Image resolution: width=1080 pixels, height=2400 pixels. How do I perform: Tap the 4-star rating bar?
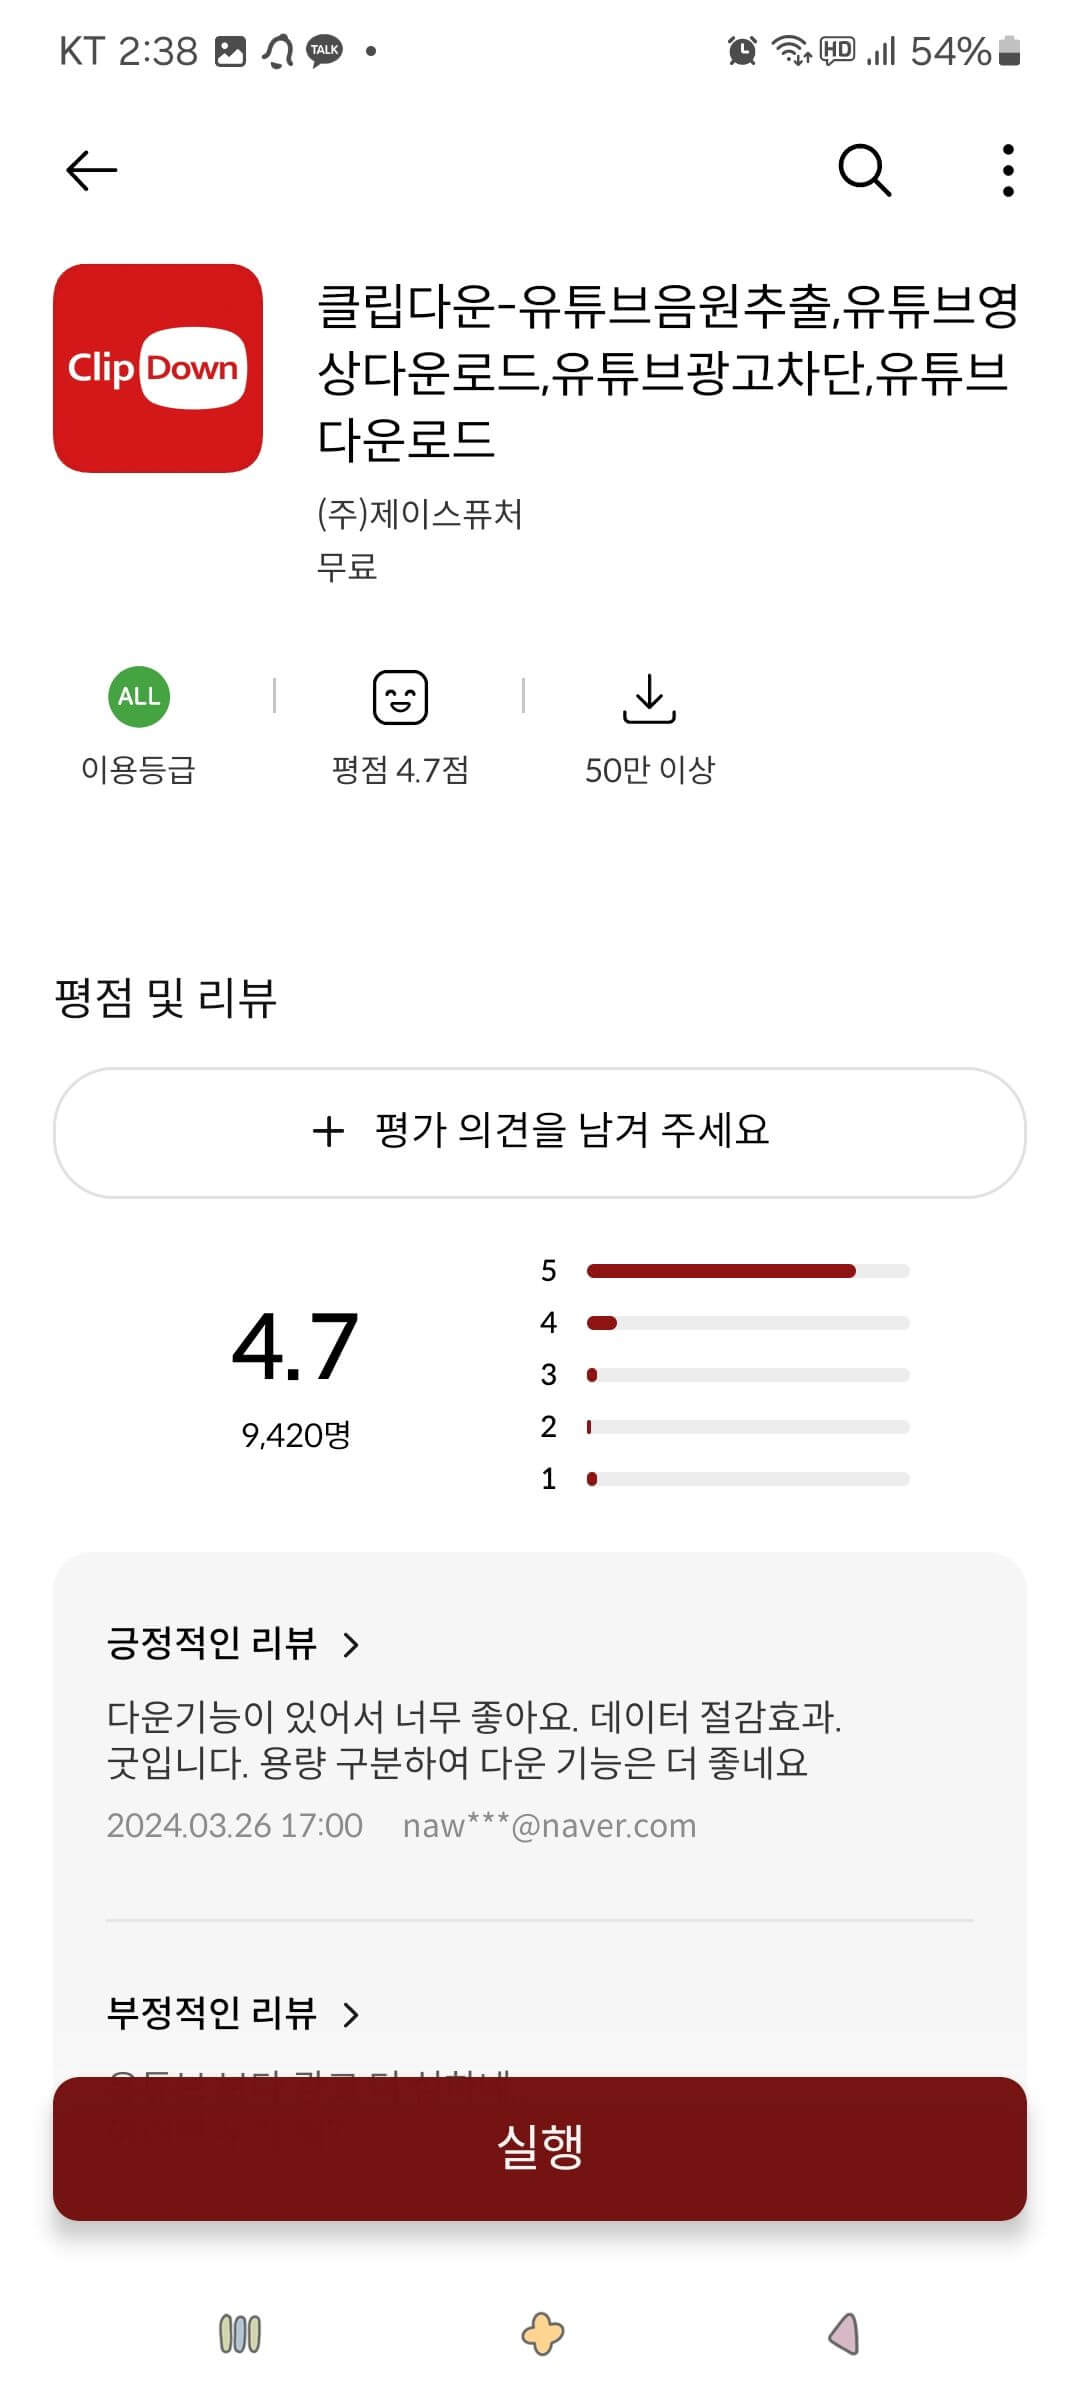pyautogui.click(x=748, y=1323)
